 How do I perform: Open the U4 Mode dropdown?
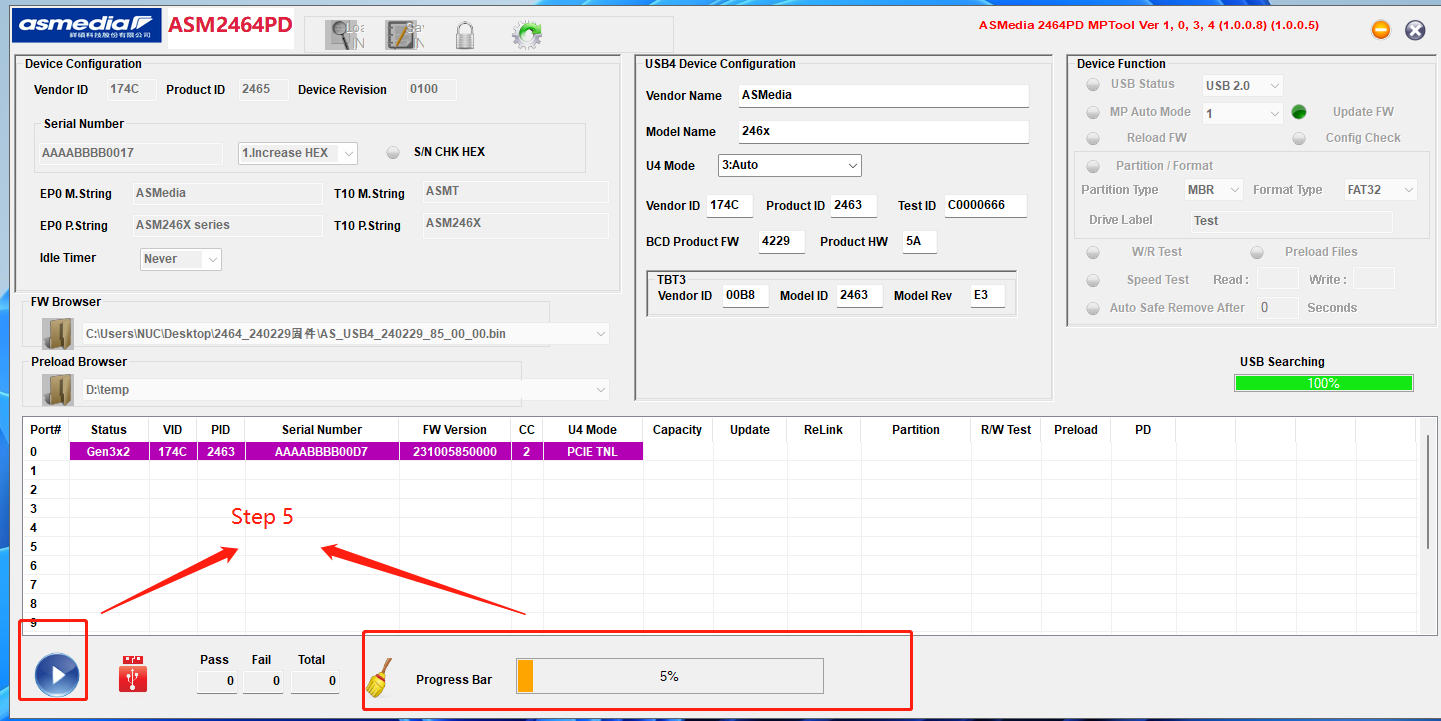click(790, 165)
